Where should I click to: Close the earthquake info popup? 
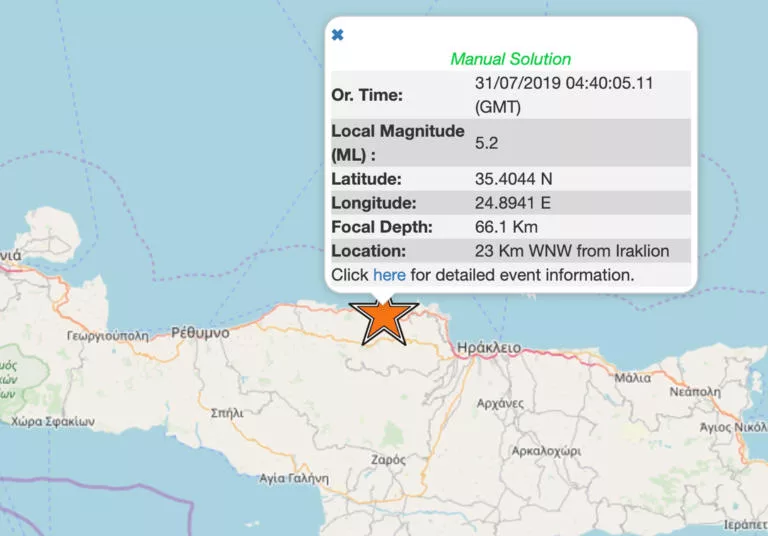click(337, 35)
